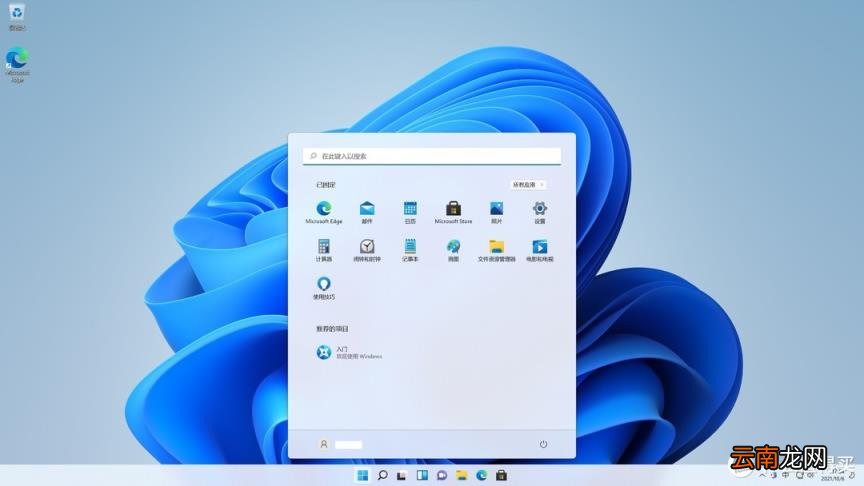Open File Explorer (文件资源管理器) in Start menu
864x486 pixels.
click(496, 250)
